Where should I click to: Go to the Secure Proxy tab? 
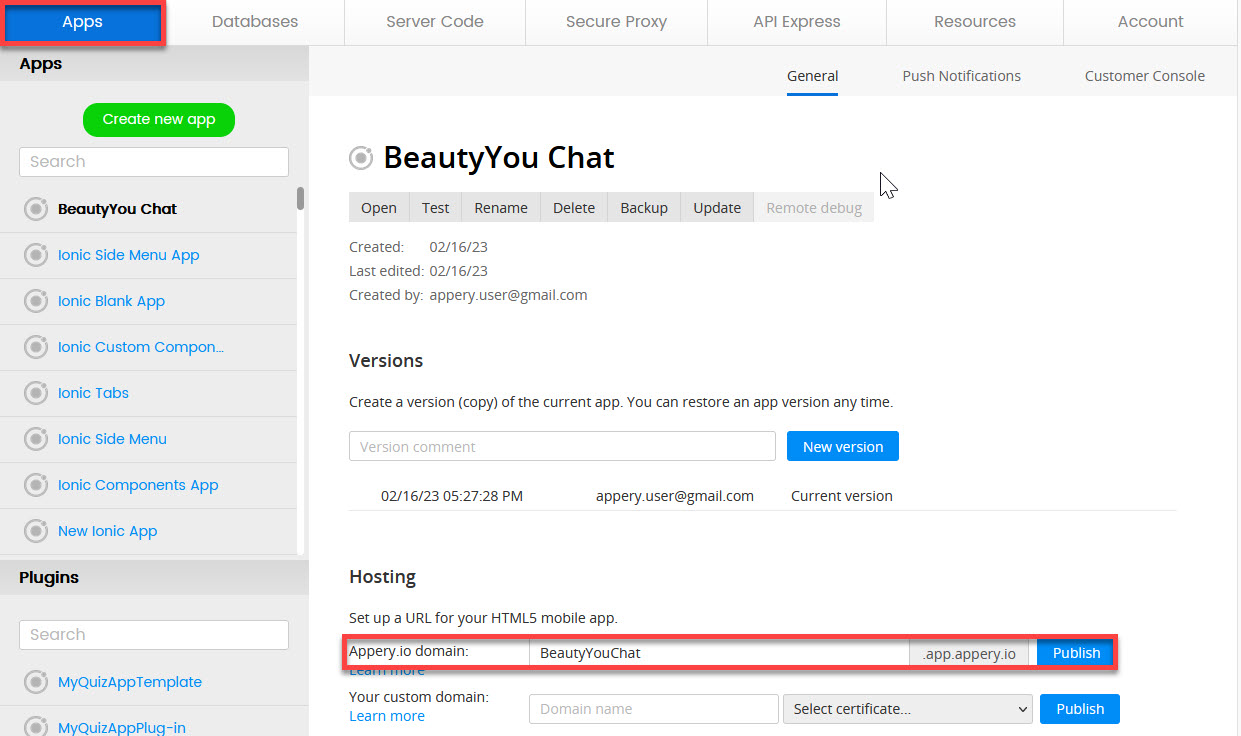coord(616,22)
